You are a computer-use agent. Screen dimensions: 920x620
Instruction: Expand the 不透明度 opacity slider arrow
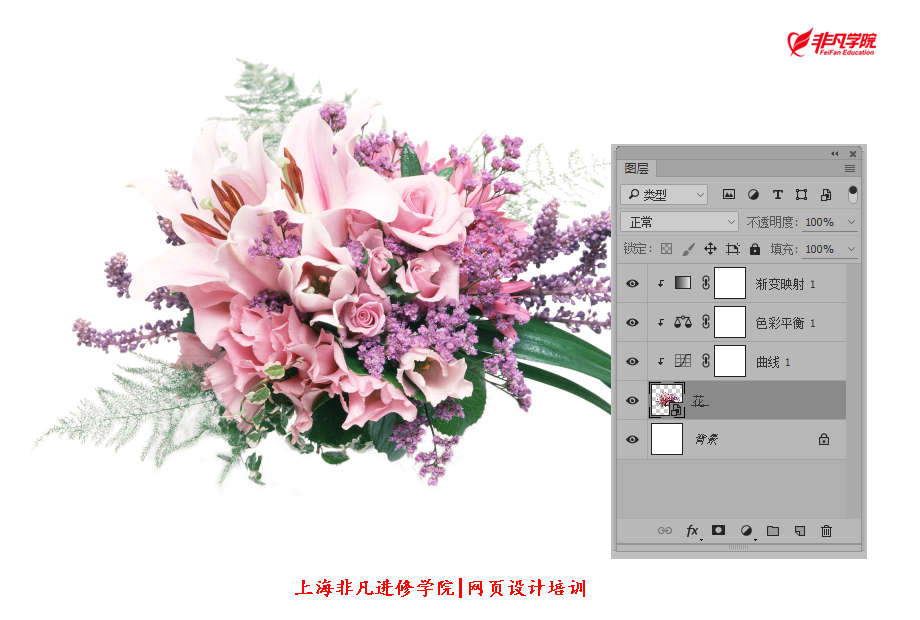click(x=851, y=222)
